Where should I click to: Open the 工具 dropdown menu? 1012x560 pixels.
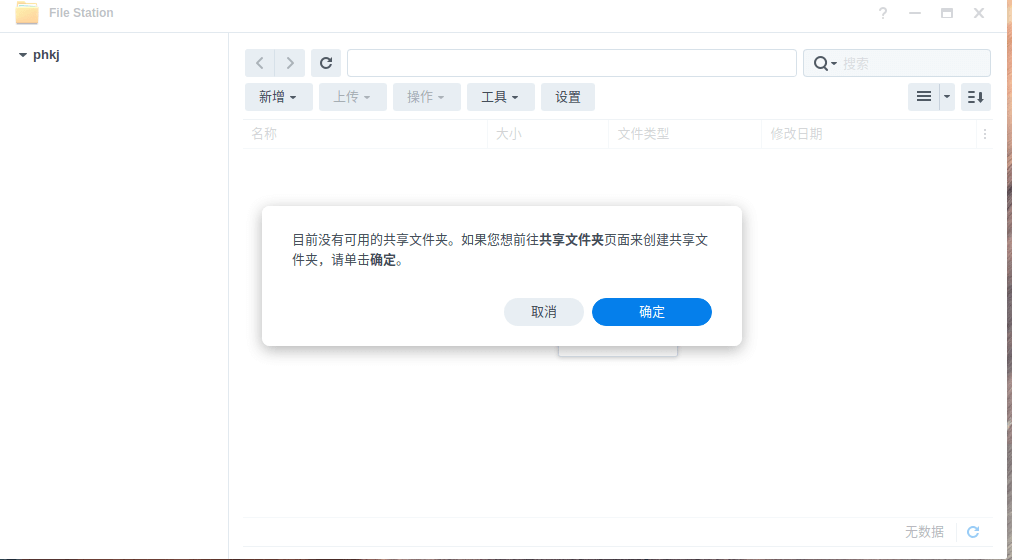pos(500,97)
